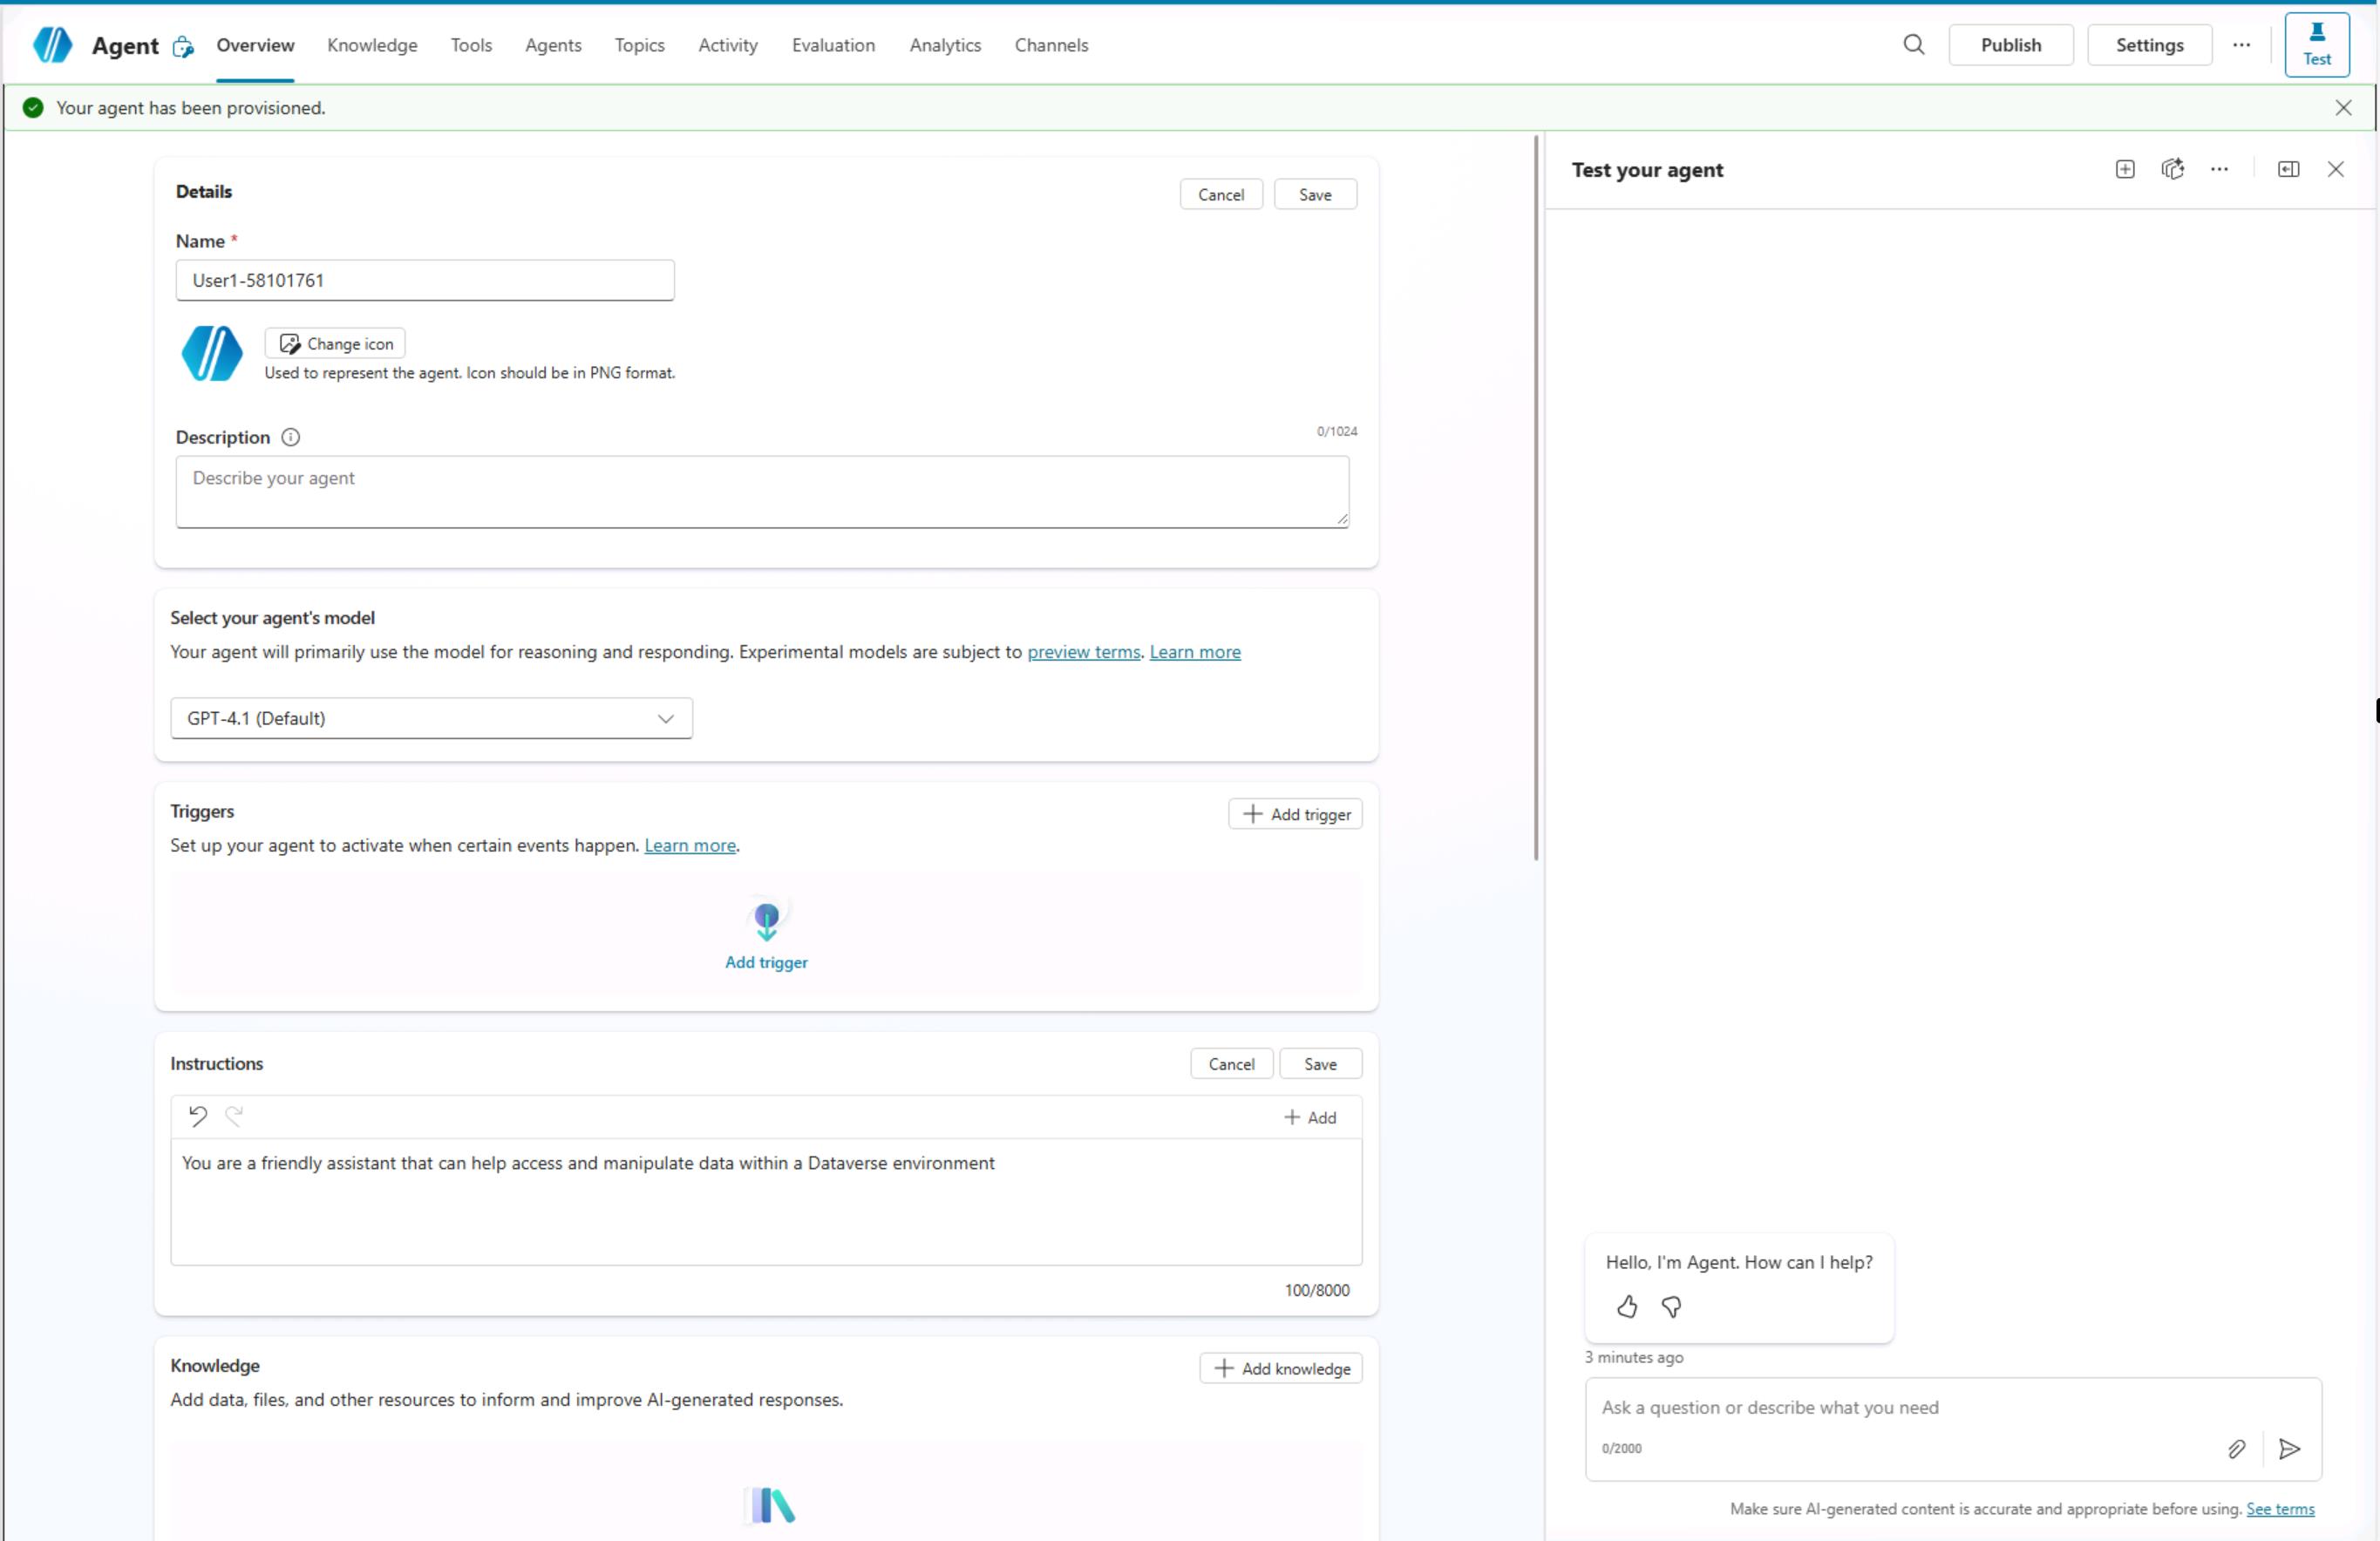This screenshot has width=2380, height=1541.
Task: Click the agent Name input field
Action: tap(425, 280)
